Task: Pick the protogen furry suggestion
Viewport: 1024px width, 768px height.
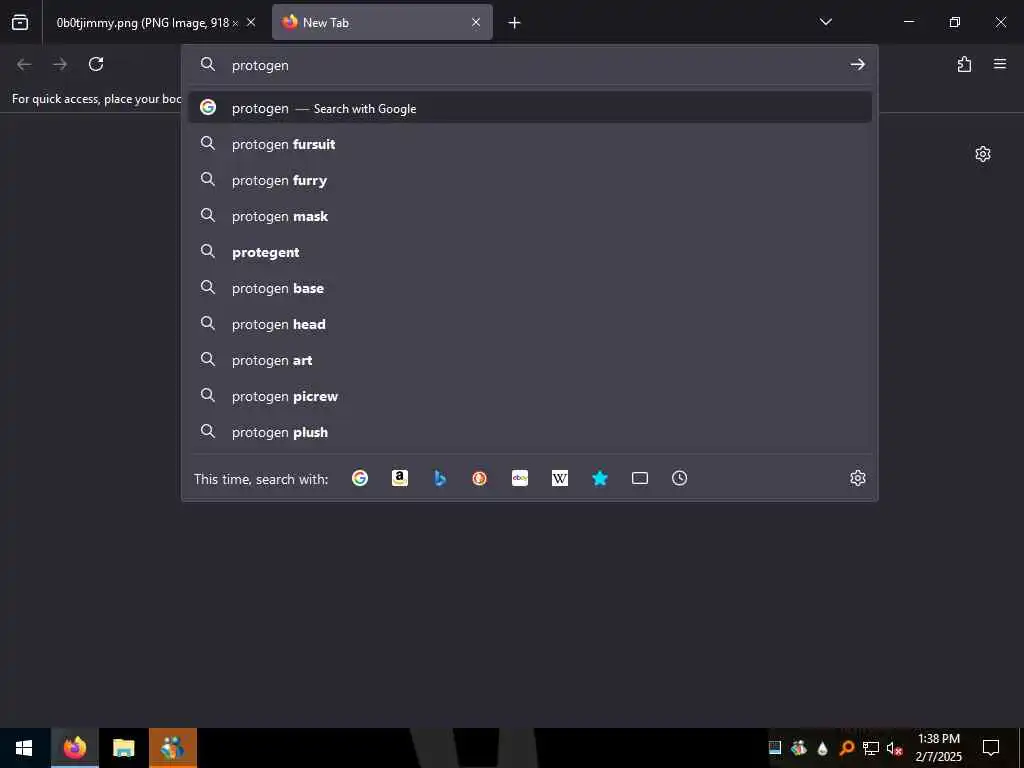Action: coord(530,180)
